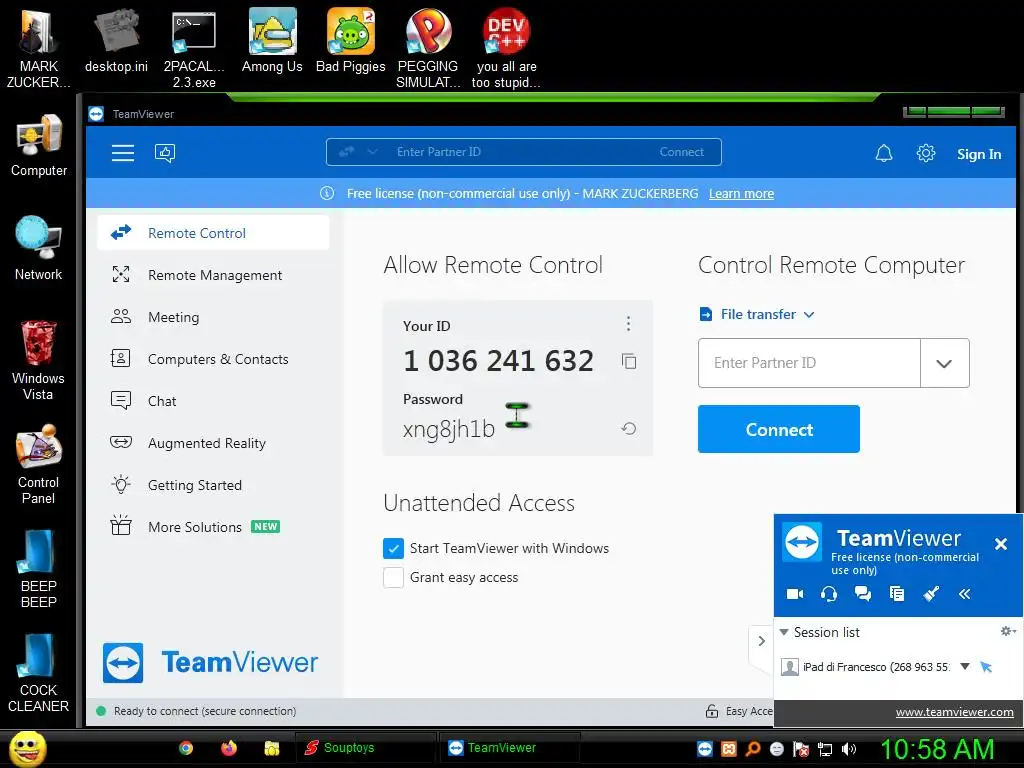1024x768 pixels.
Task: Copy Your ID to clipboard
Action: 629,361
